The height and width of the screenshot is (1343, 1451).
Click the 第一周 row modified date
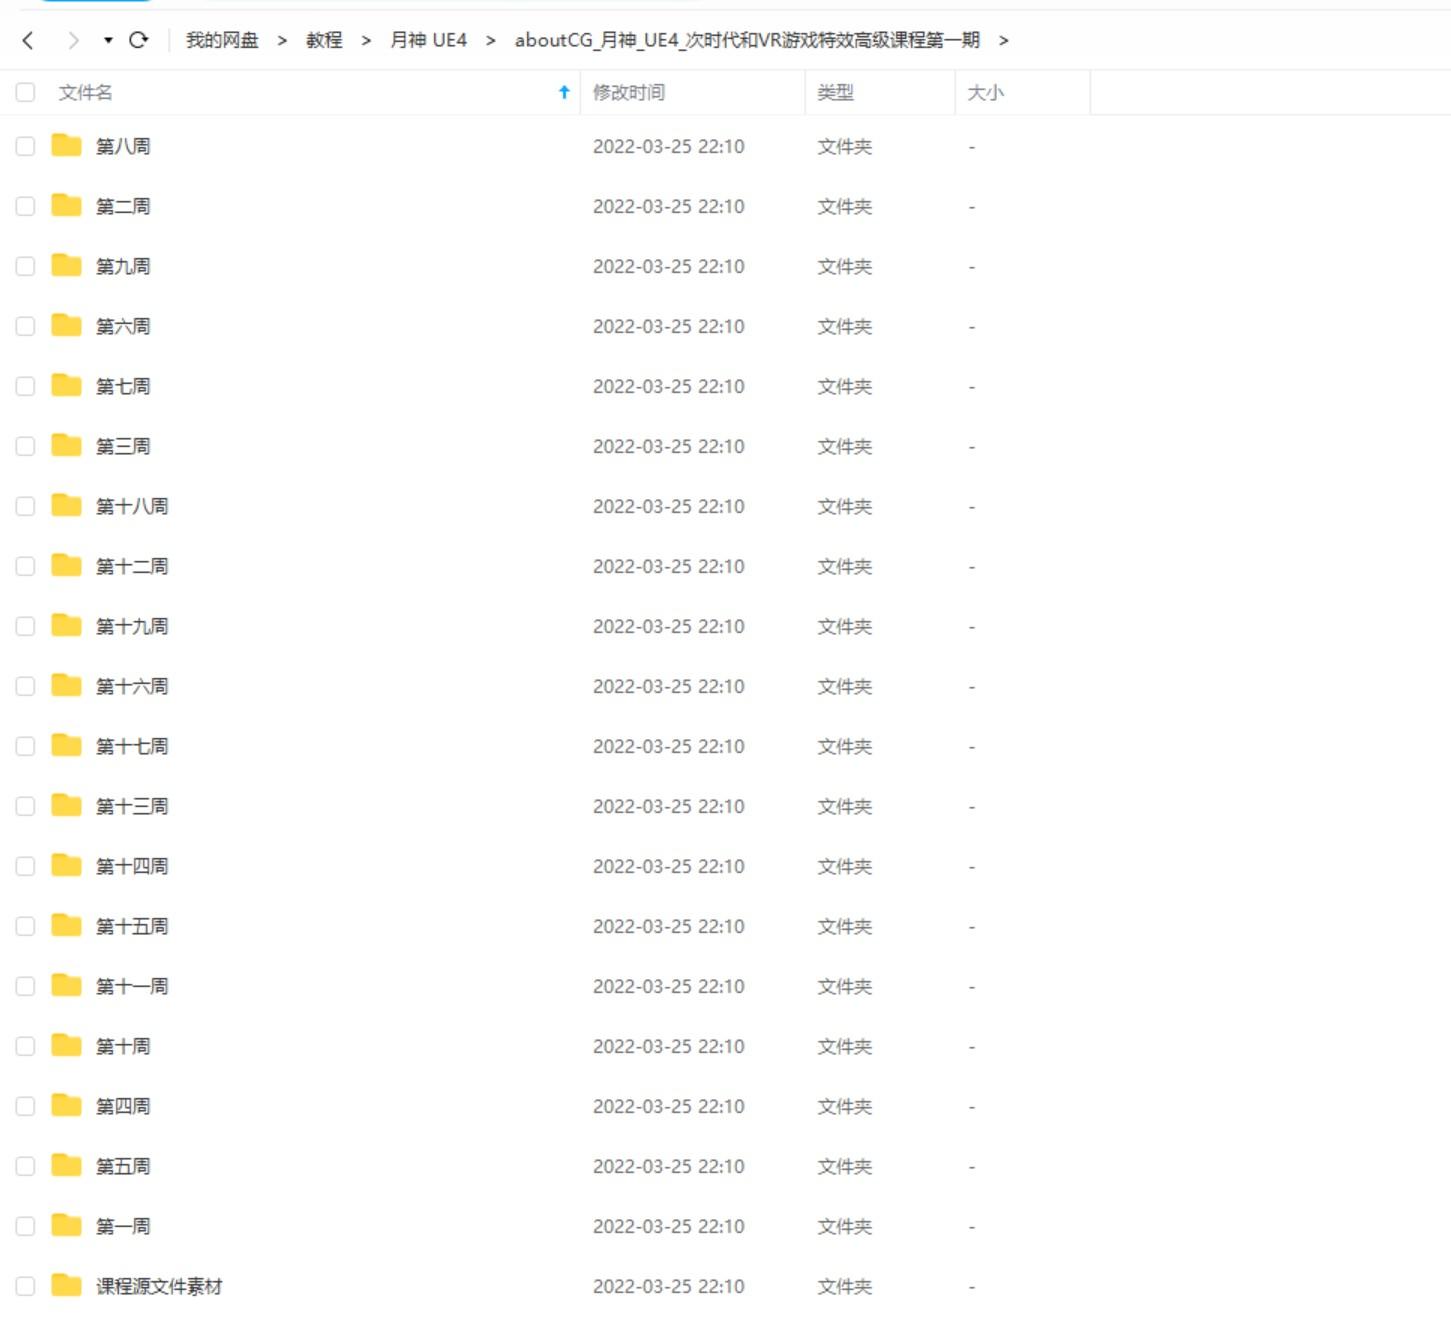[x=668, y=1226]
